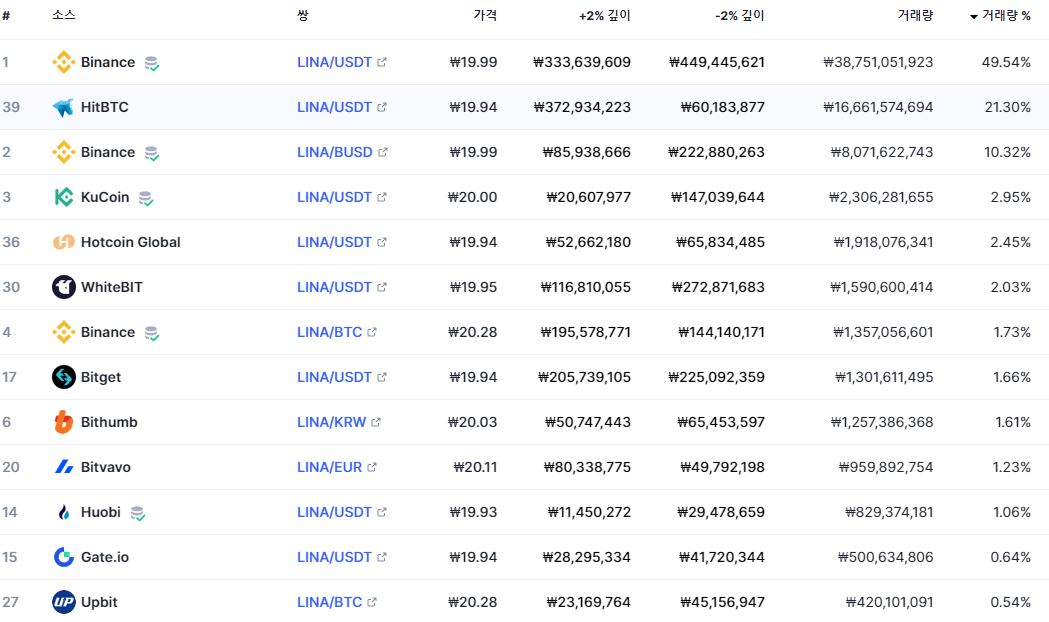This screenshot has width=1049, height=622.
Task: Sort table by 소스 source column header
Action: click(64, 15)
